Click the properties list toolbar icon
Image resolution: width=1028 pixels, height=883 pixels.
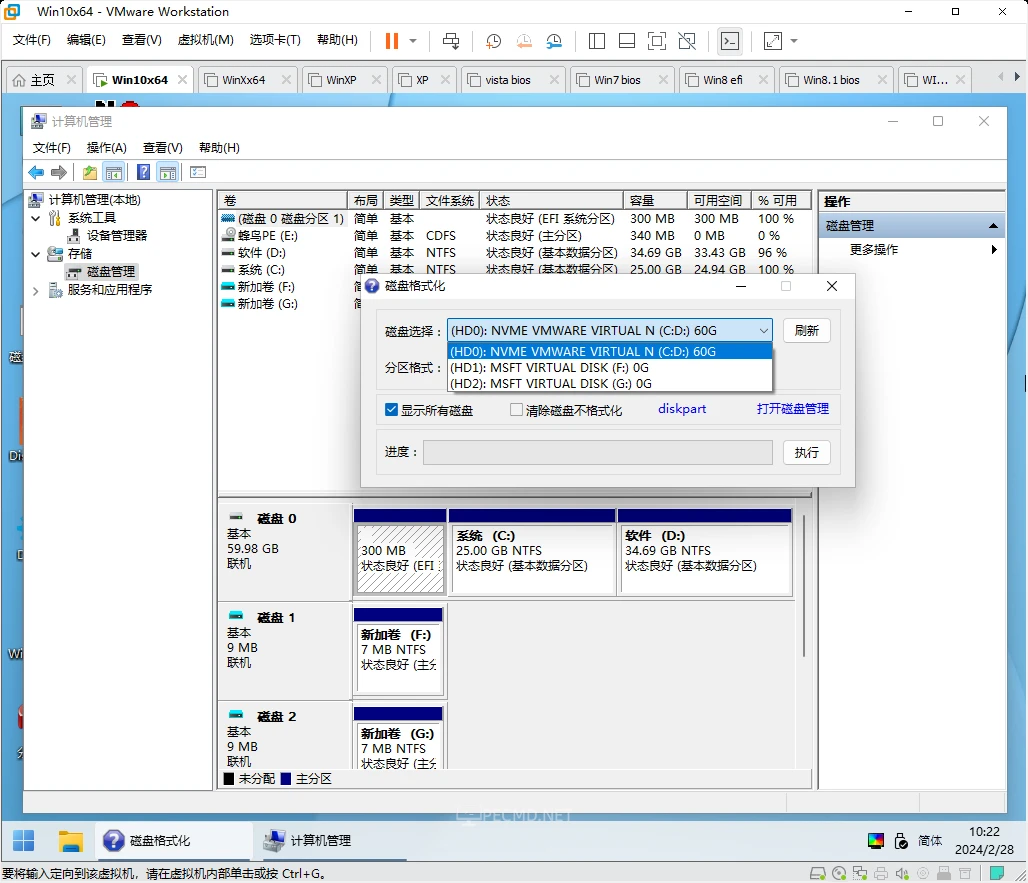(x=198, y=172)
